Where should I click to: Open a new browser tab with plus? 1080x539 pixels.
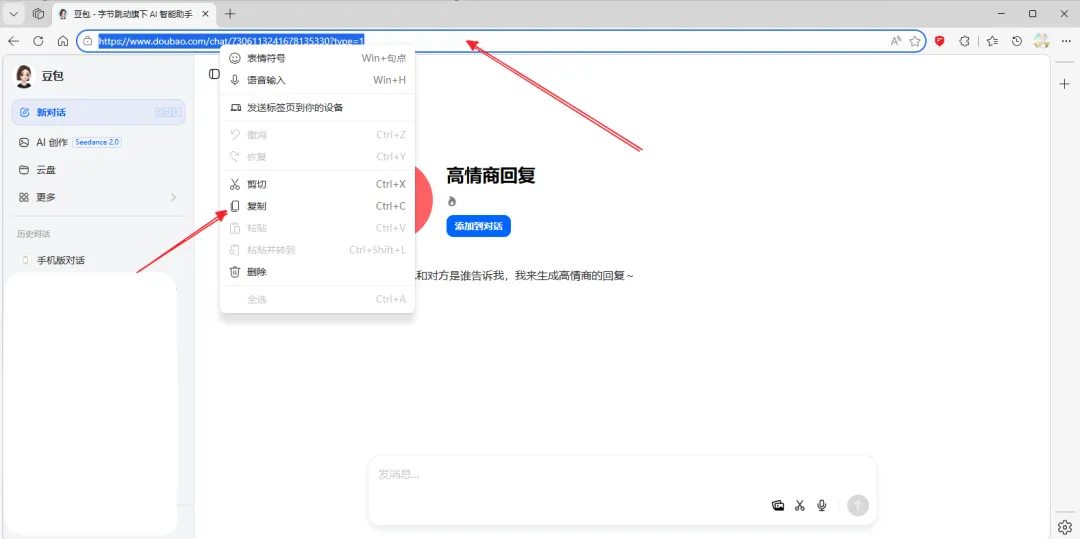click(x=230, y=14)
